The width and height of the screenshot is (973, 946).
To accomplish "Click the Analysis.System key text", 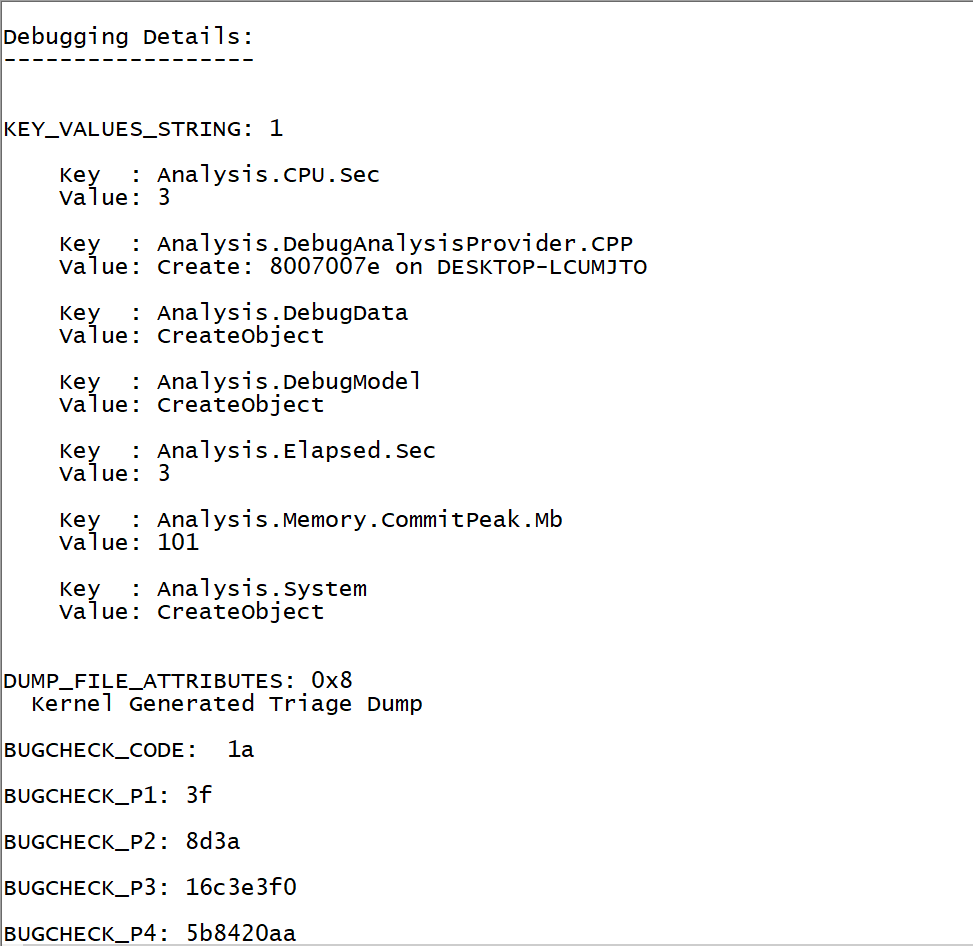I will pos(261,589).
